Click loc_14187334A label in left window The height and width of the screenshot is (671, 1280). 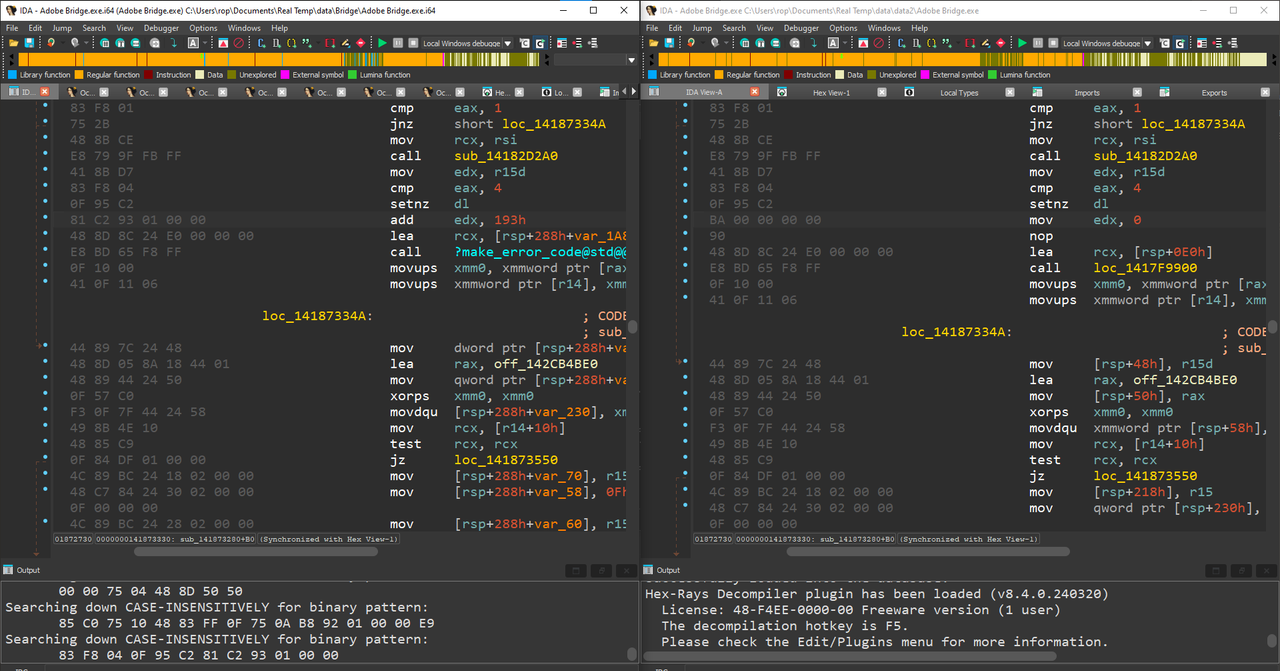318,316
